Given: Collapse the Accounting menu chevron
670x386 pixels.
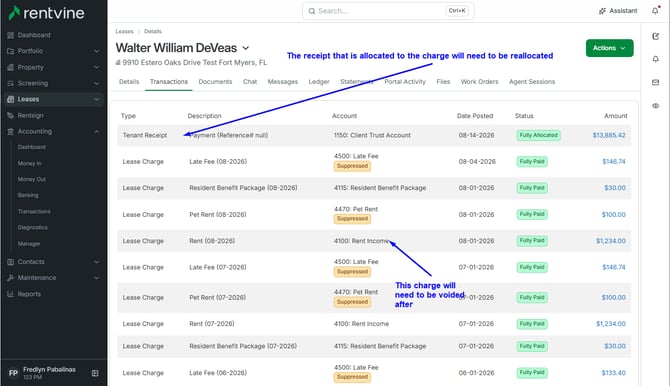Looking at the screenshot, I should [97, 132].
